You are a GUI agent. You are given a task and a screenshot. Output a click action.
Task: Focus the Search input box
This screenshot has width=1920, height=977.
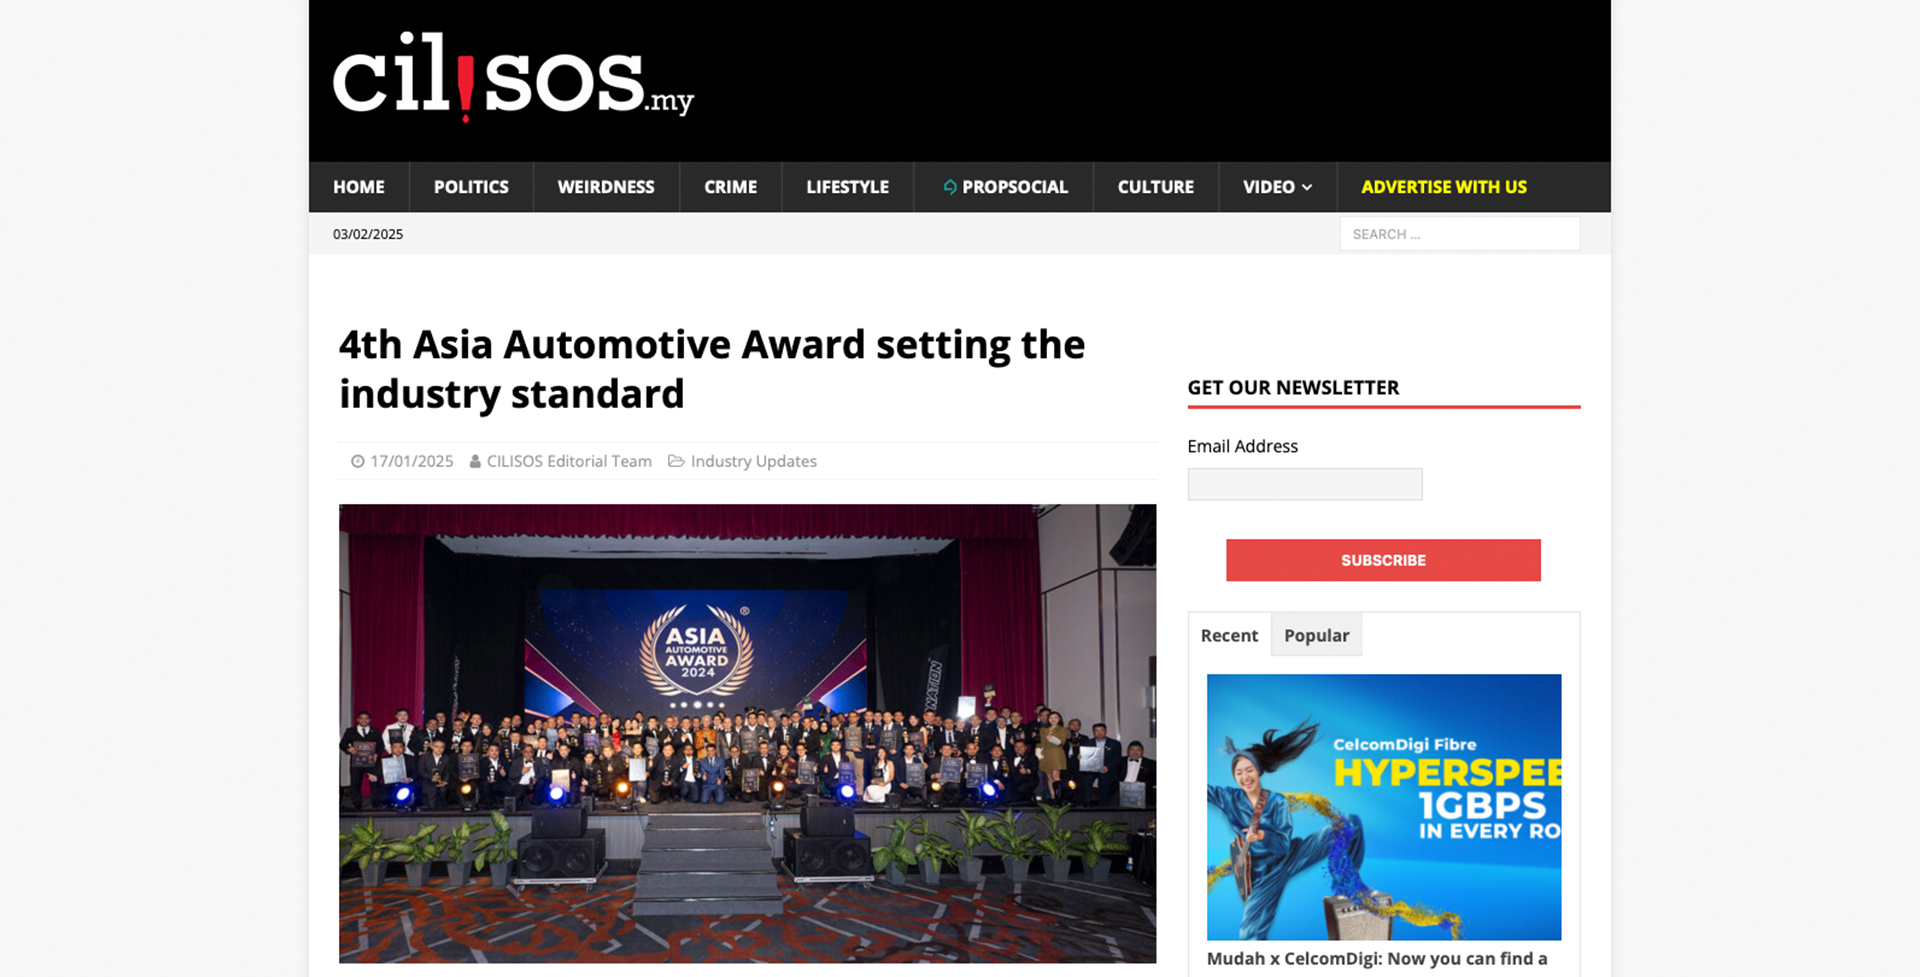click(x=1459, y=234)
